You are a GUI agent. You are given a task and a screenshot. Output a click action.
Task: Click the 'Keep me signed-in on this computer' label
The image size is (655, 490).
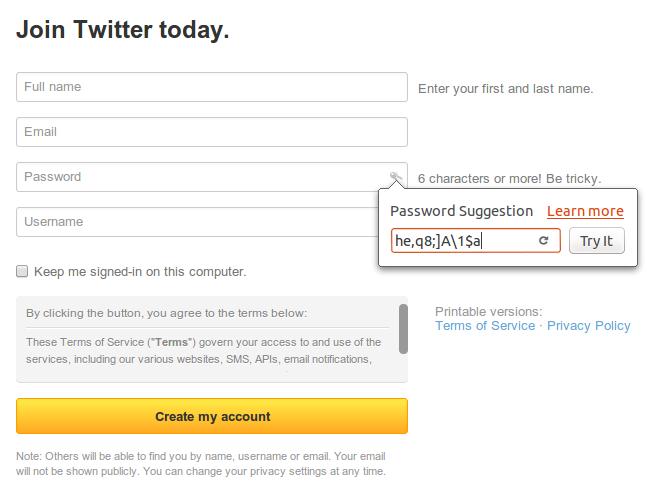click(x=140, y=272)
